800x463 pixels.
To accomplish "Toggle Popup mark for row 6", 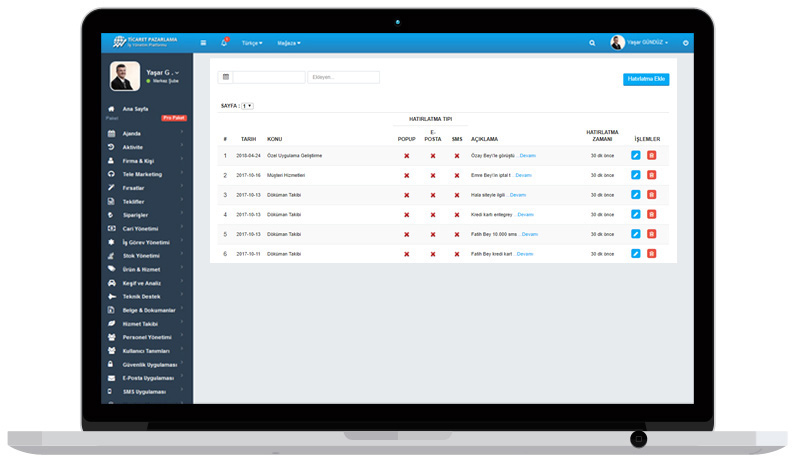I will (x=407, y=254).
